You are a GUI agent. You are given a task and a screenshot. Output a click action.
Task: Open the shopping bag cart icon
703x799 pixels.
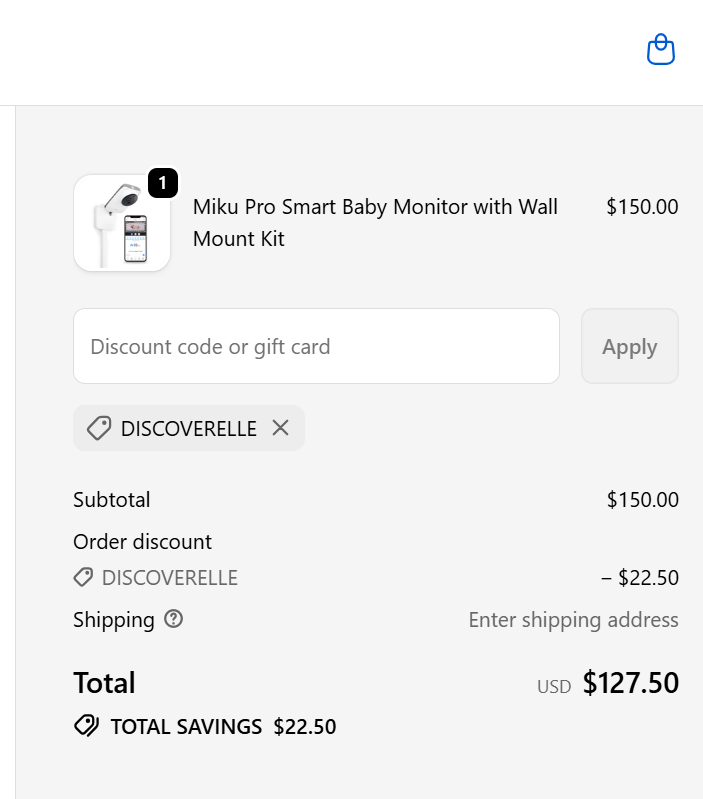(661, 49)
